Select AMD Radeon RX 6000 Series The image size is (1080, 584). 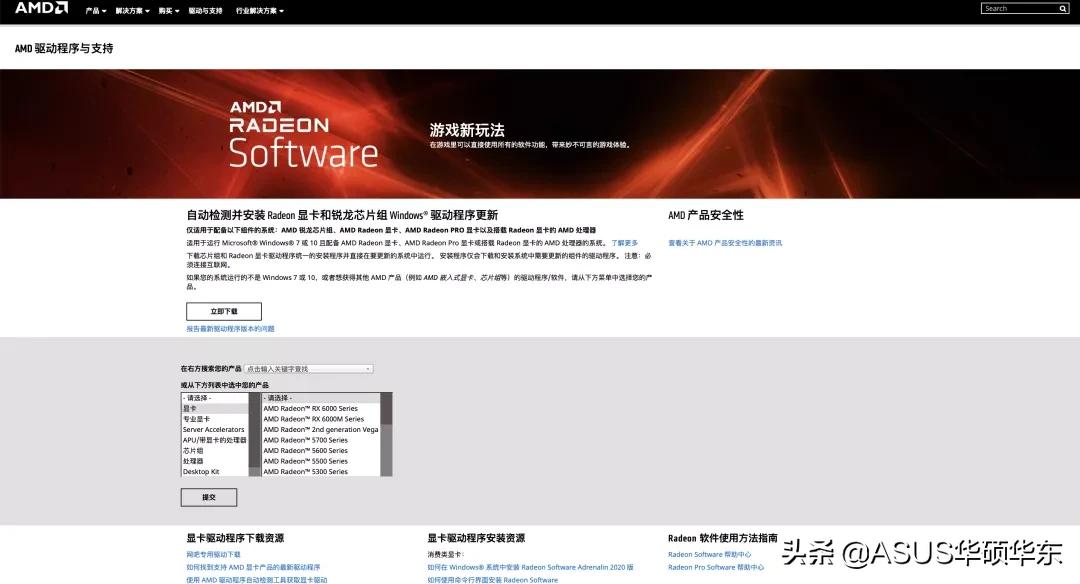click(x=311, y=408)
